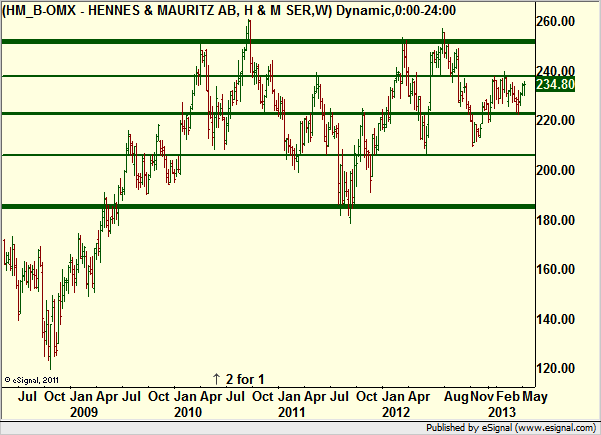
Task: Click the 160.00 price axis label
Action: (555, 269)
